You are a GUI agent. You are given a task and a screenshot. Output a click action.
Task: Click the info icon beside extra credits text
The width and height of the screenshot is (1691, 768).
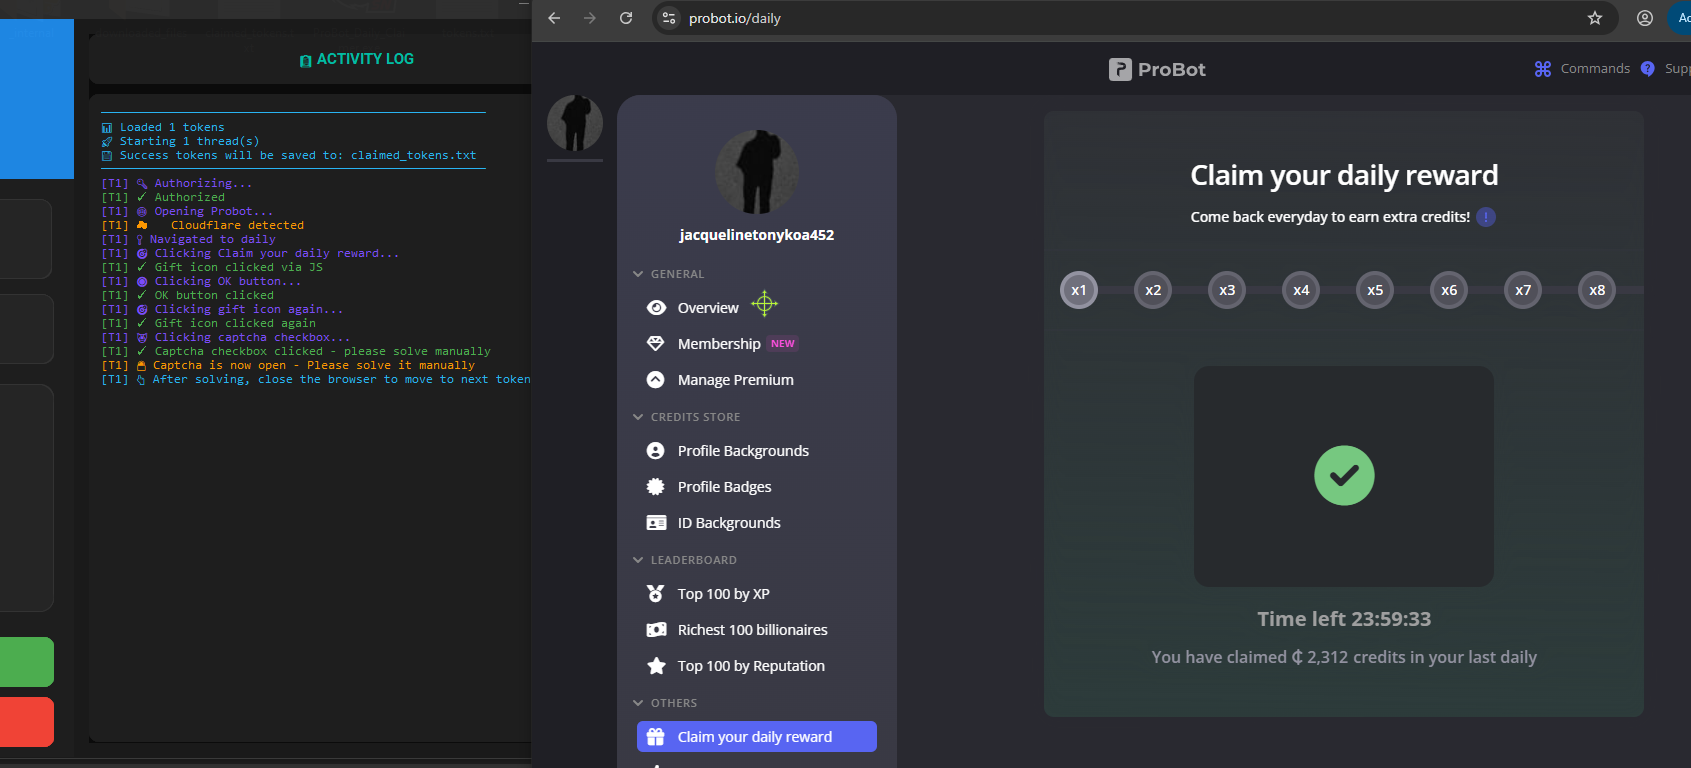pyautogui.click(x=1486, y=217)
